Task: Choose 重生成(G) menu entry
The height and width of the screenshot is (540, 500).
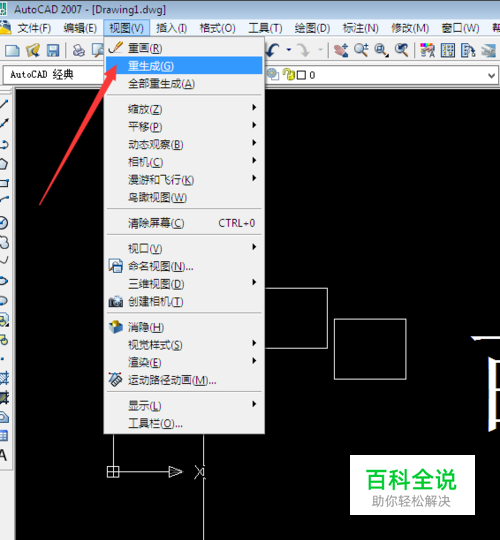Action: point(184,65)
